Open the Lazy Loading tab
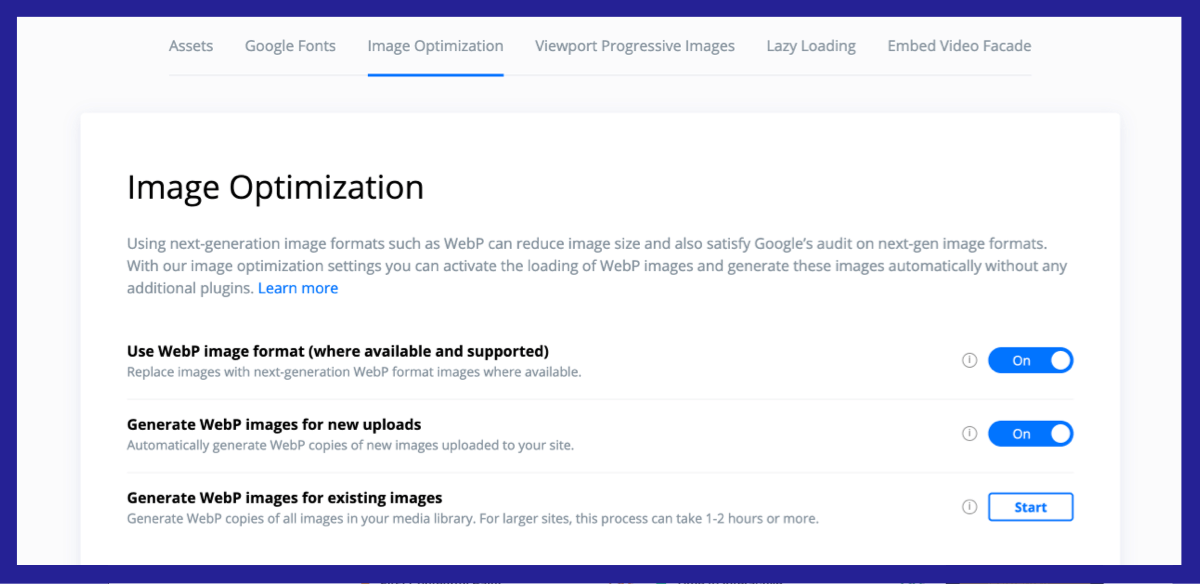 (x=811, y=46)
